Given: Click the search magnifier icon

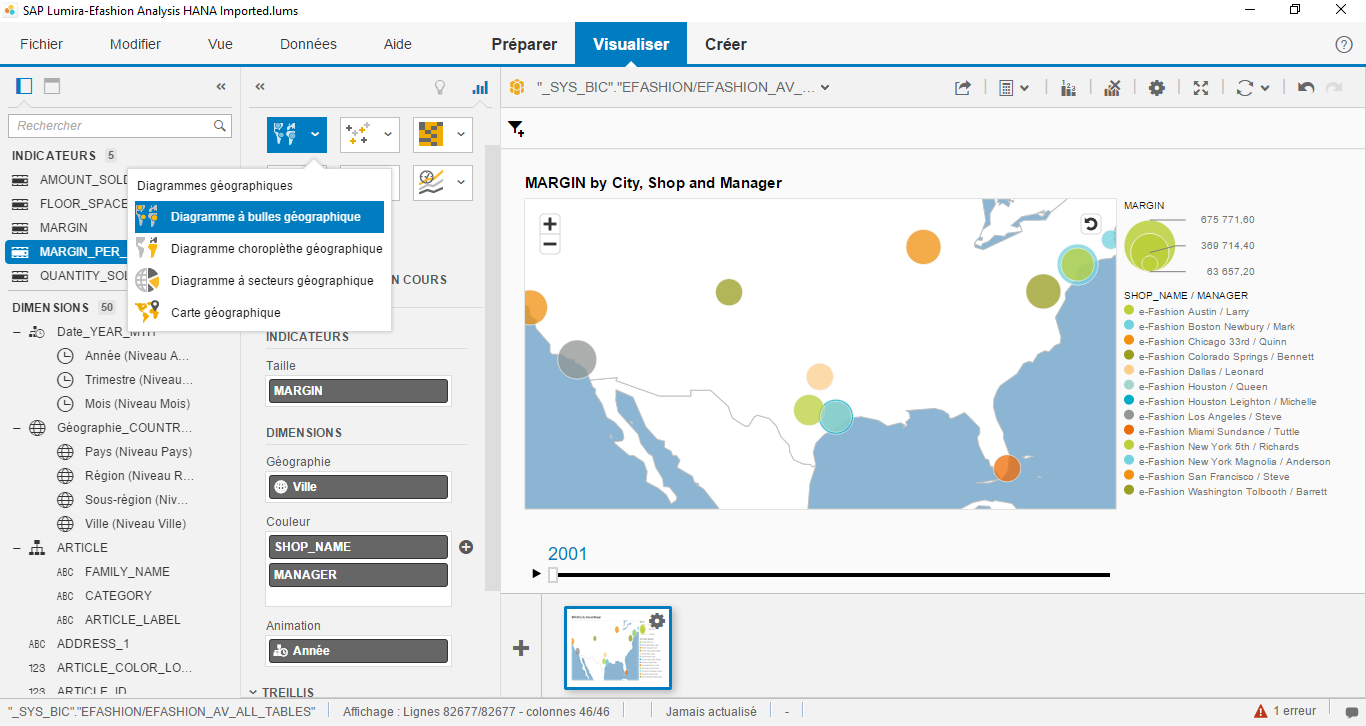Looking at the screenshot, I should tap(220, 126).
